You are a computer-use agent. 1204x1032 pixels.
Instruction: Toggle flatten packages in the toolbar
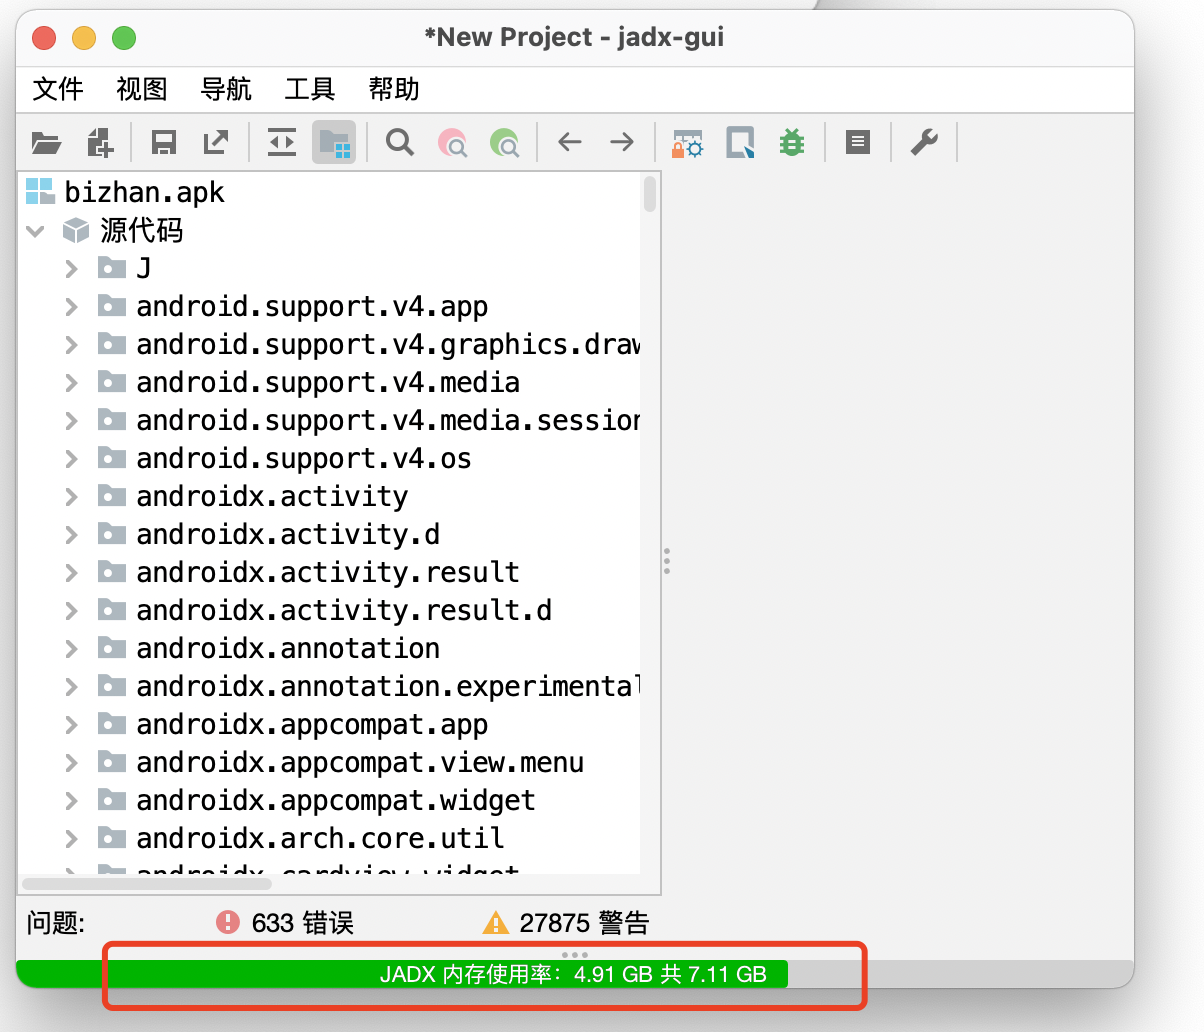tap(281, 142)
